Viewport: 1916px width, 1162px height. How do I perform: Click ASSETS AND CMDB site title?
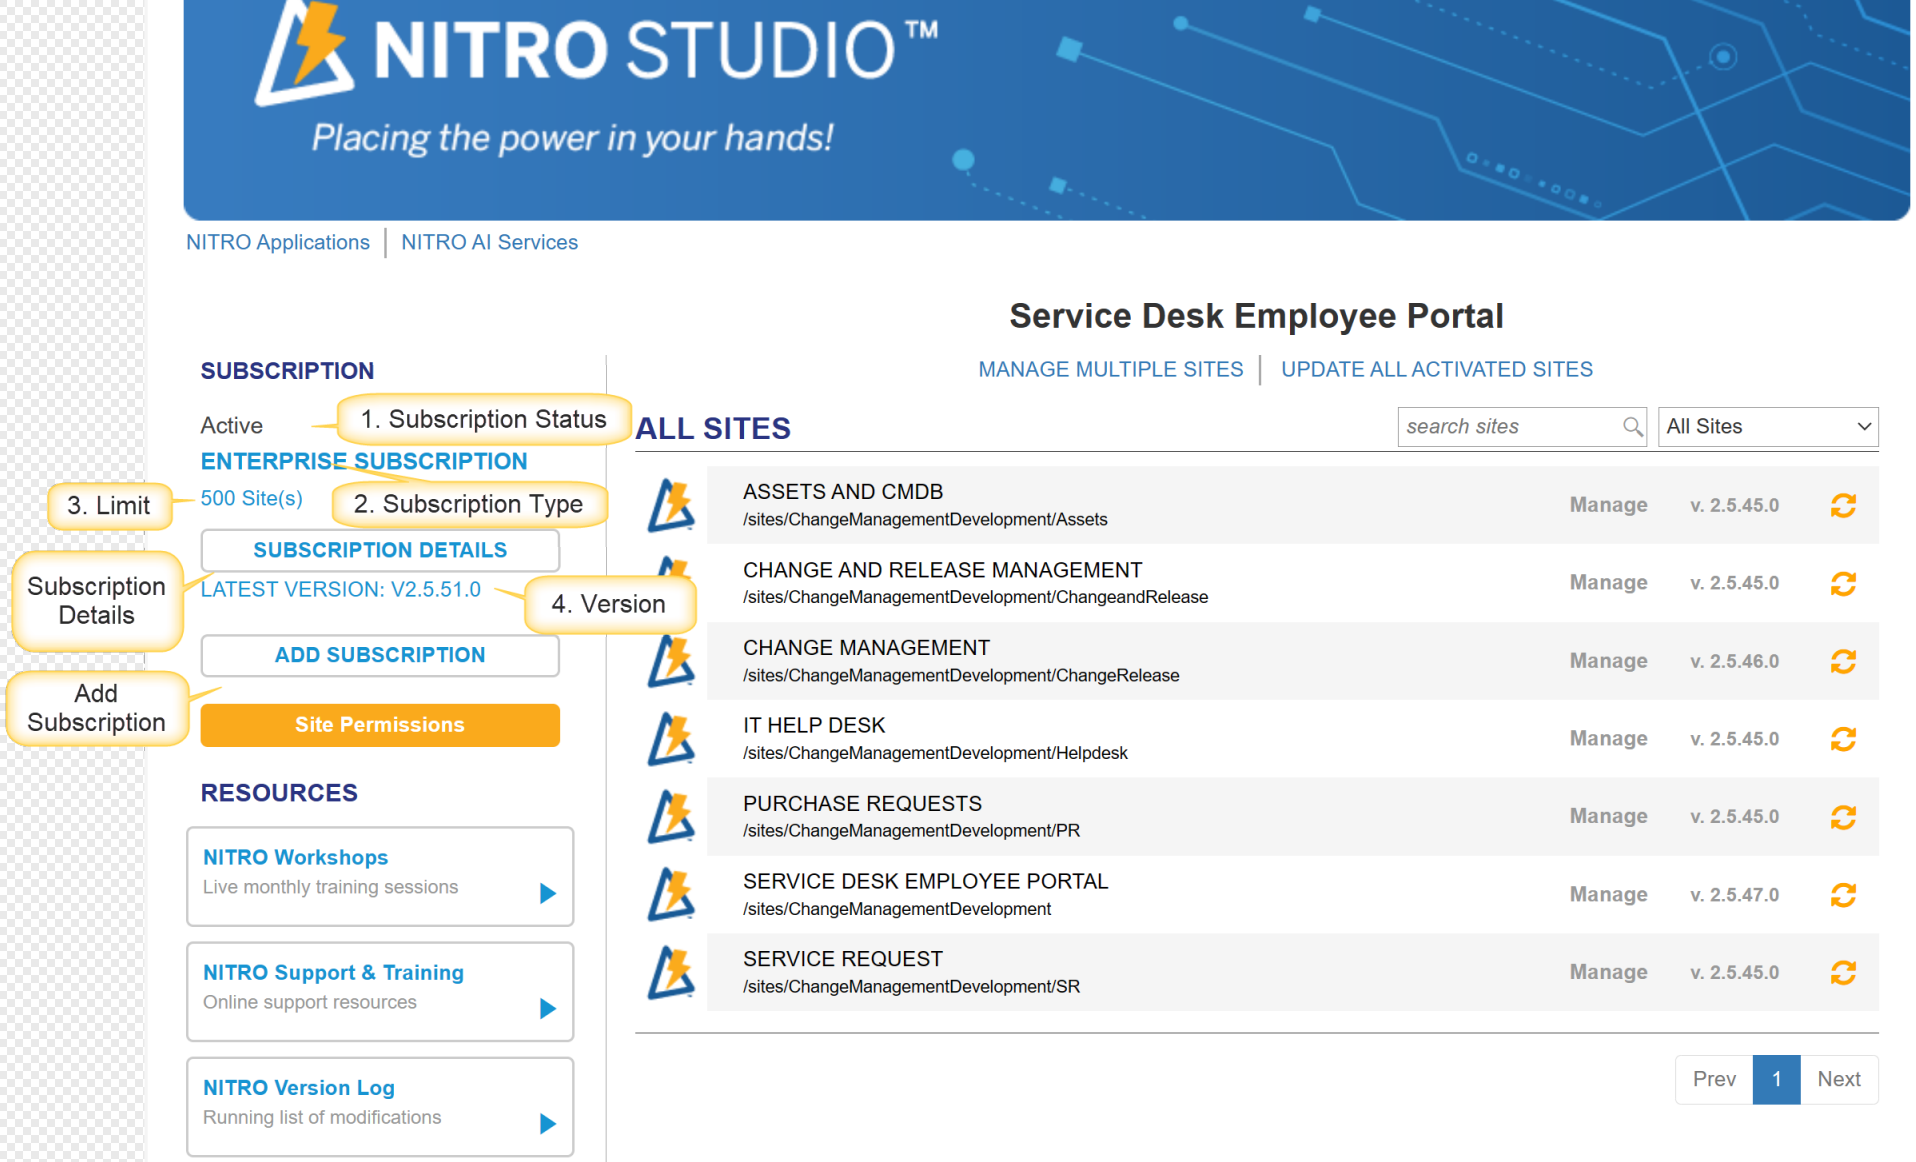pyautogui.click(x=843, y=492)
